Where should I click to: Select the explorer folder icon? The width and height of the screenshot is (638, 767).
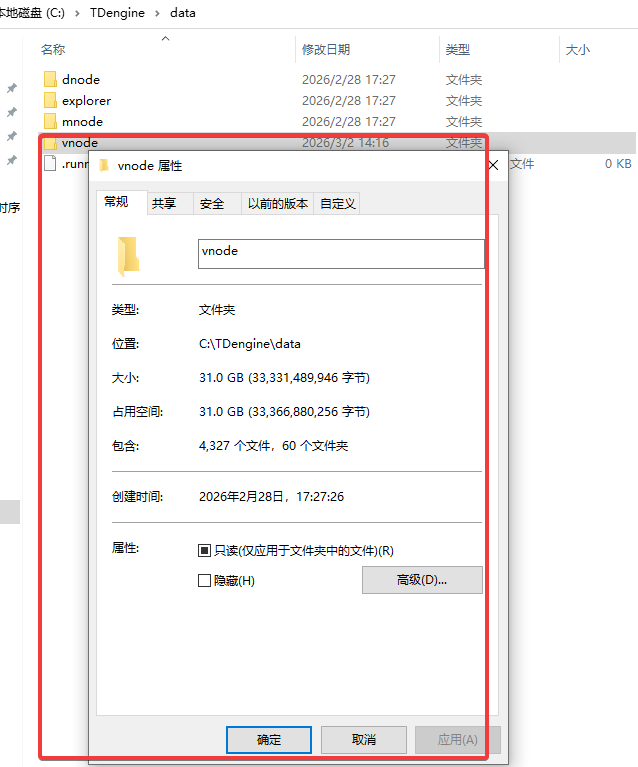[50, 100]
